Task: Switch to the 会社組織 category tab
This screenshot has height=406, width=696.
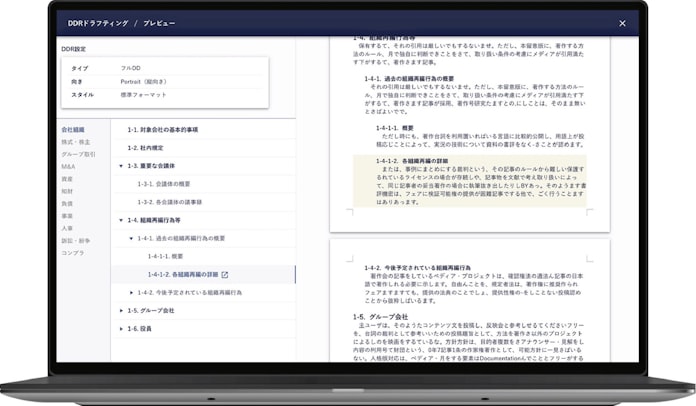Action: 74,130
